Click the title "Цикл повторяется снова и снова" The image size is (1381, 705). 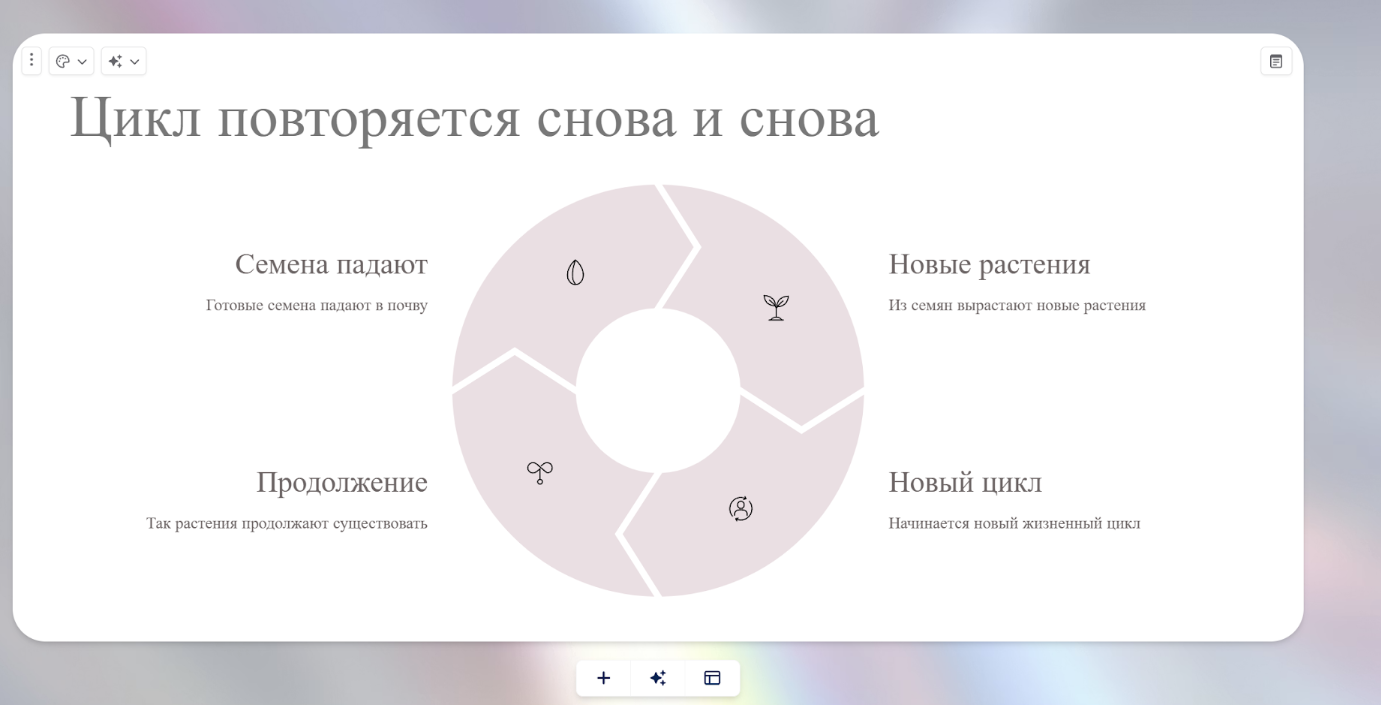[x=474, y=118]
